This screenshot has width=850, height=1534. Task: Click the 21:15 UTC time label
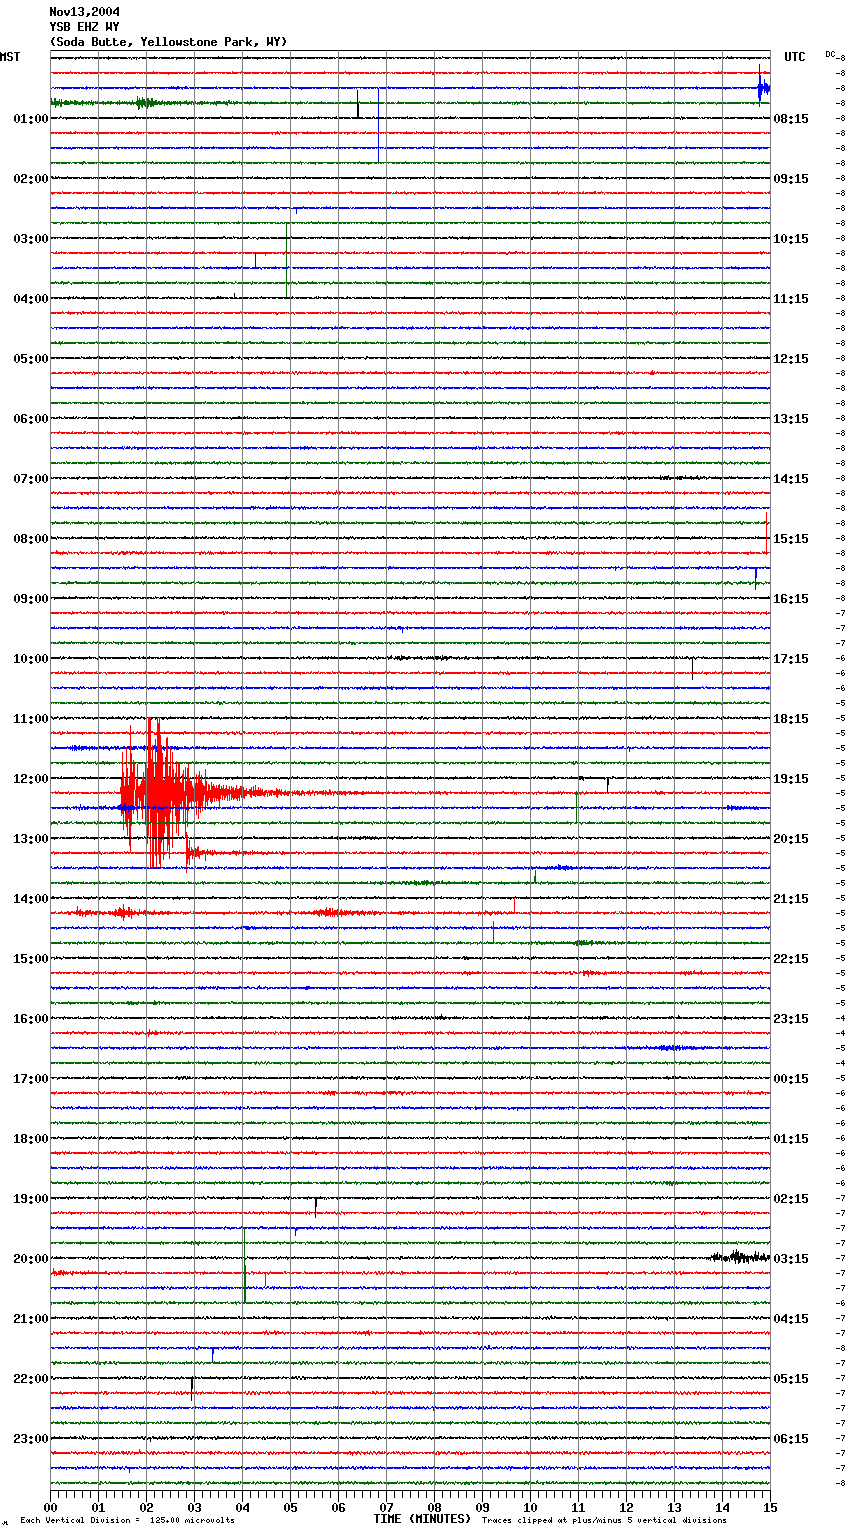click(x=791, y=899)
